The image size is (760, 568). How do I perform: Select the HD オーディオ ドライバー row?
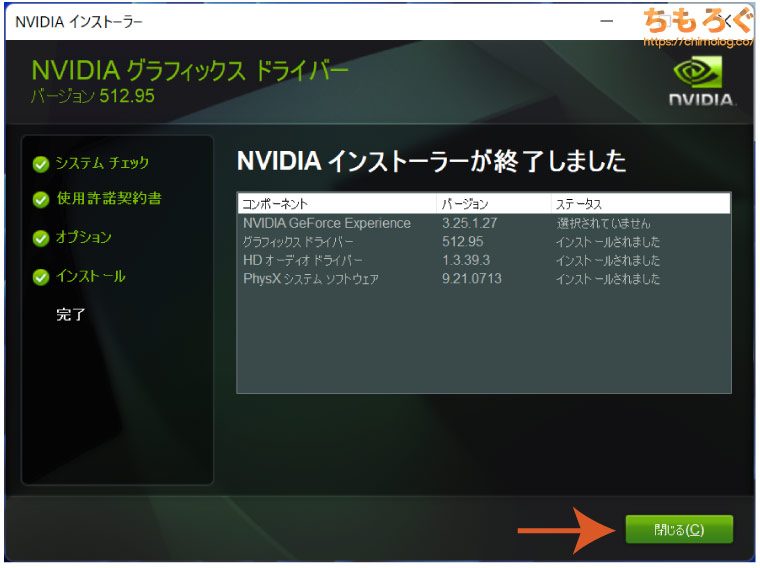tap(484, 260)
